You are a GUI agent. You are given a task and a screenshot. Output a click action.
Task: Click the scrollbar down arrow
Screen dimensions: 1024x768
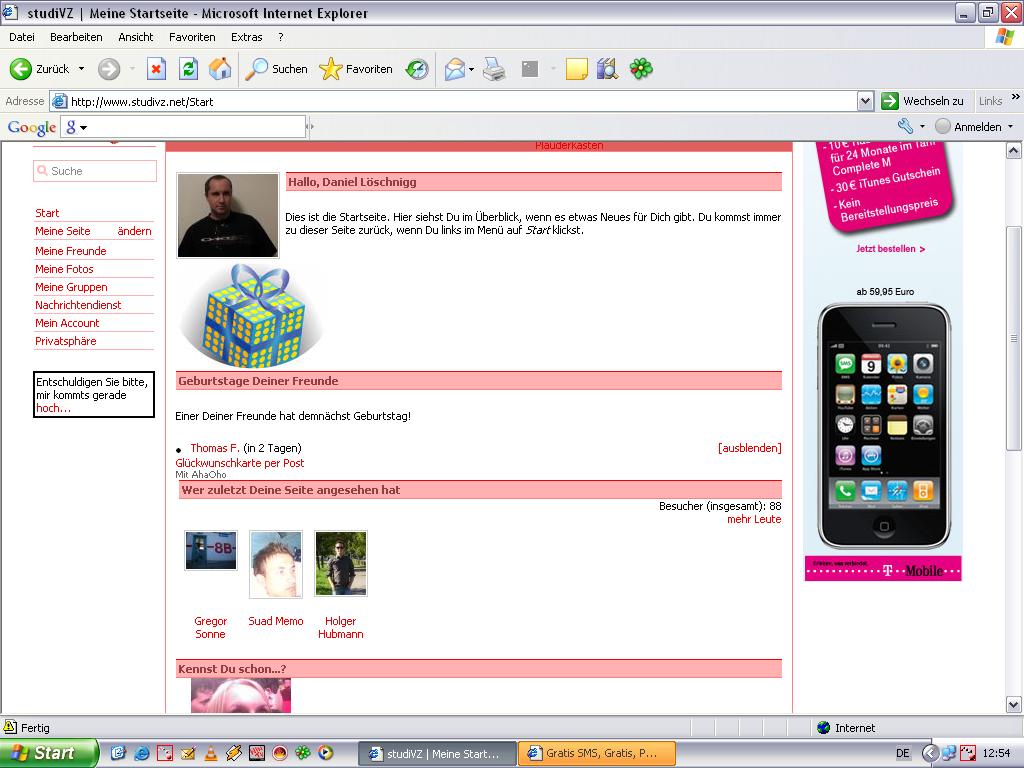click(1014, 705)
